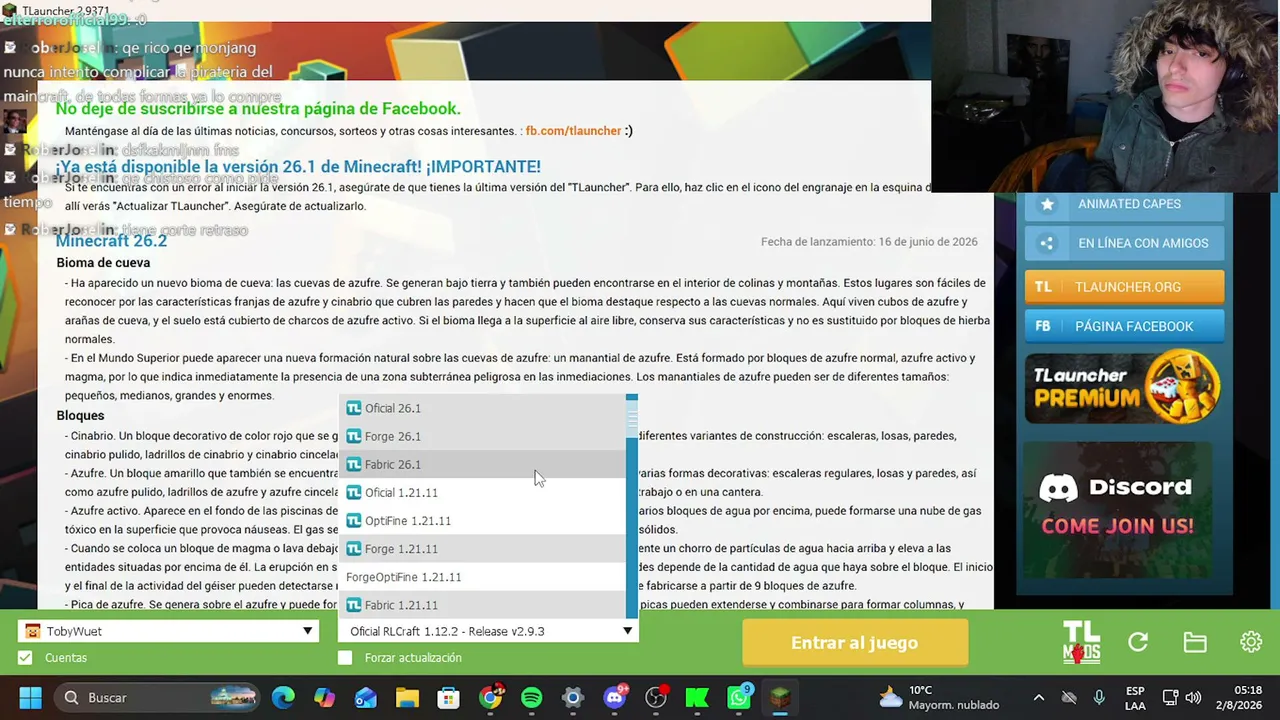The width and height of the screenshot is (1280, 720).
Task: Open Microsoft Copilot from taskbar
Action: coord(325,698)
